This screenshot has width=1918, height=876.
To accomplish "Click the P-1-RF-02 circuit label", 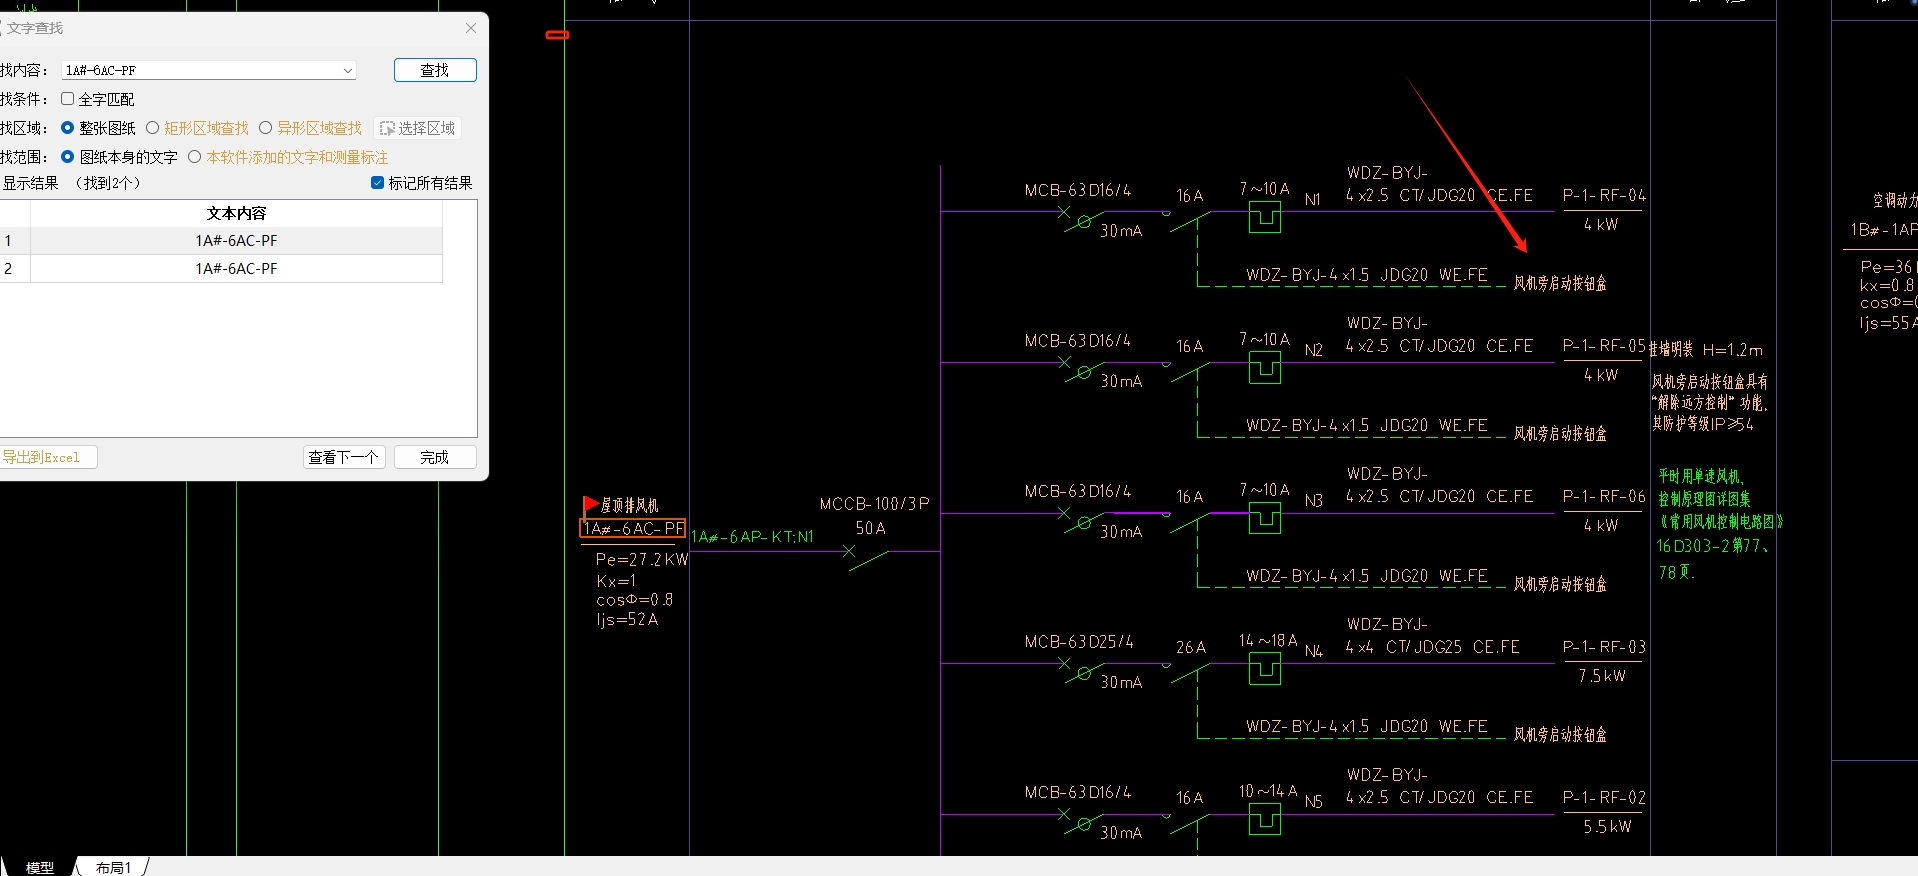I will [x=1604, y=798].
